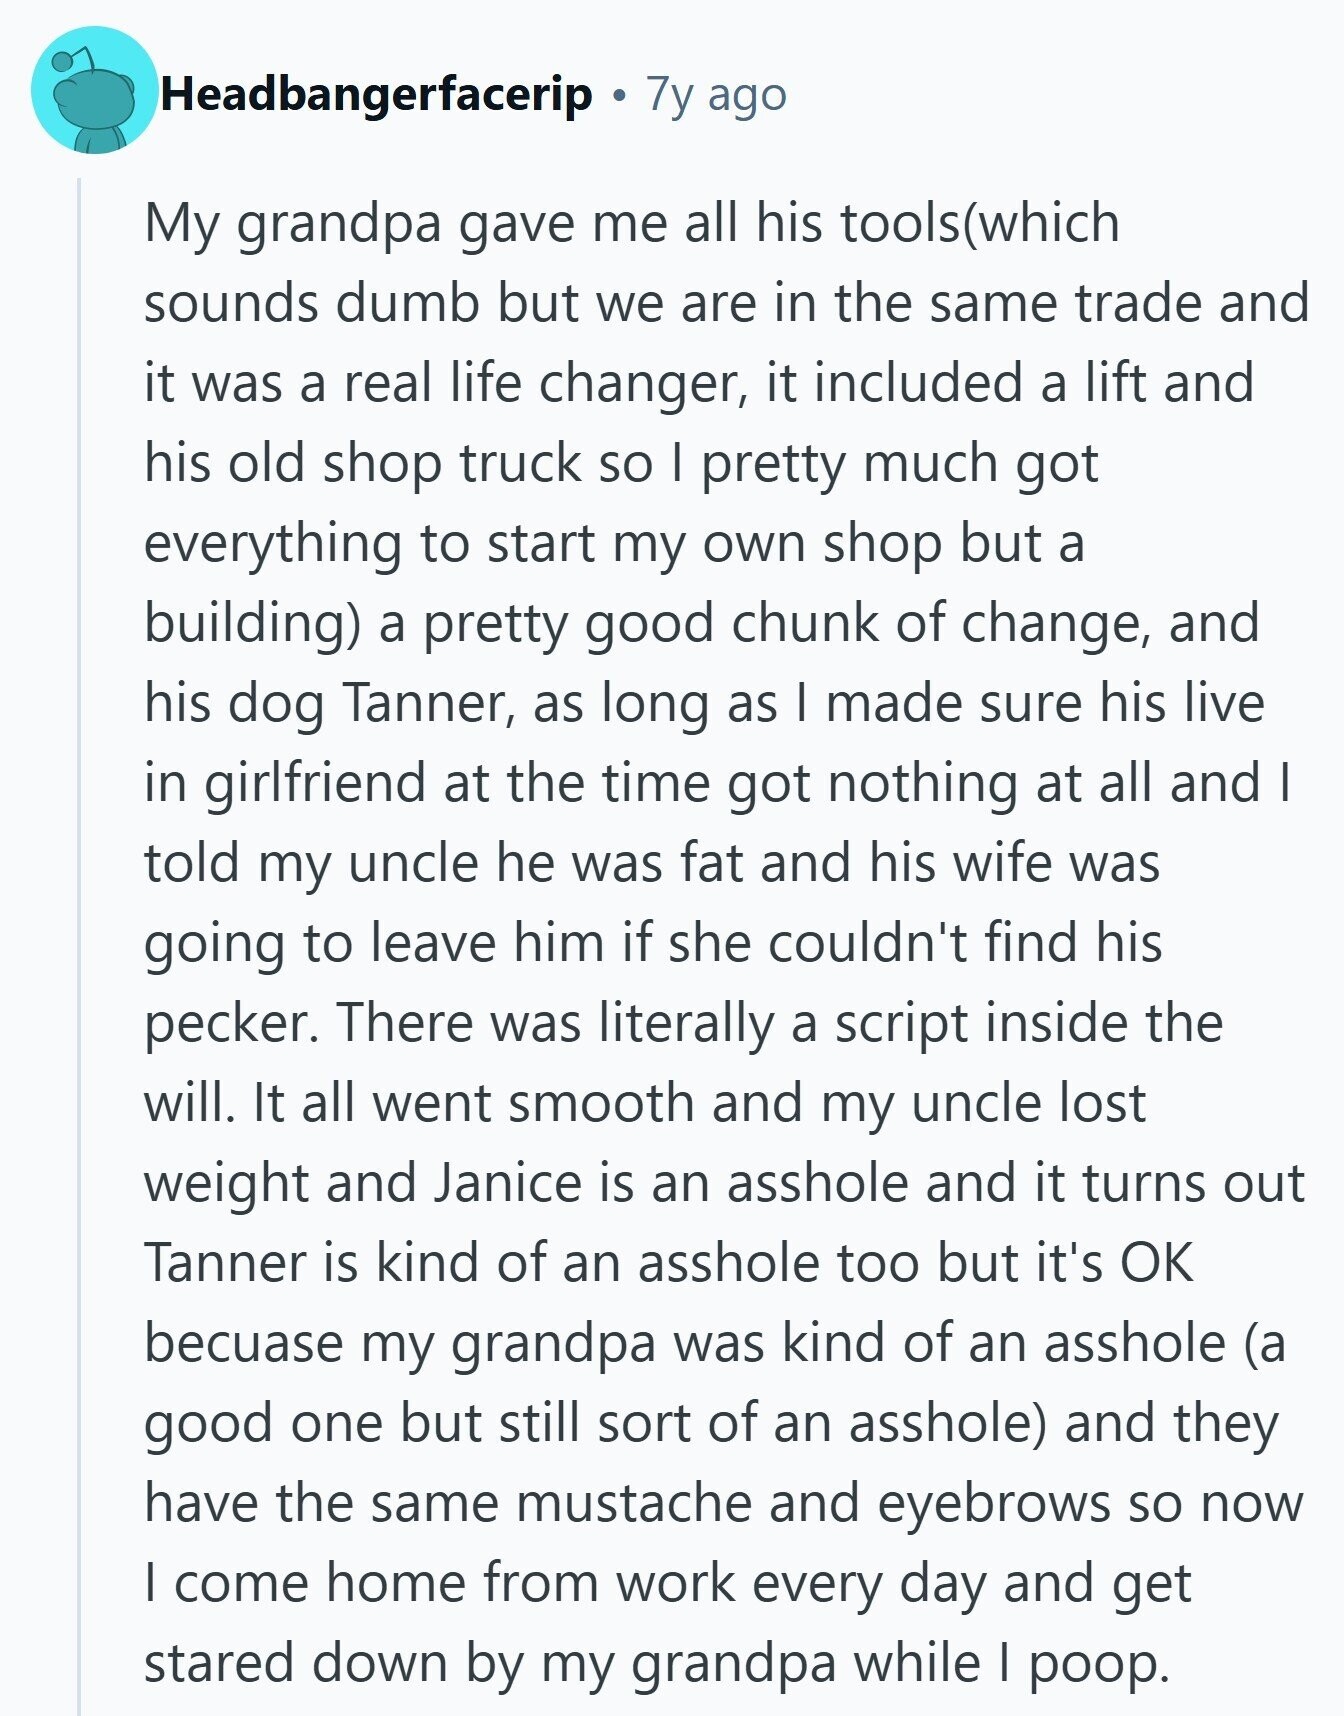Click the word "Janice" in the comment
The width and height of the screenshot is (1344, 1716).
[x=508, y=1183]
